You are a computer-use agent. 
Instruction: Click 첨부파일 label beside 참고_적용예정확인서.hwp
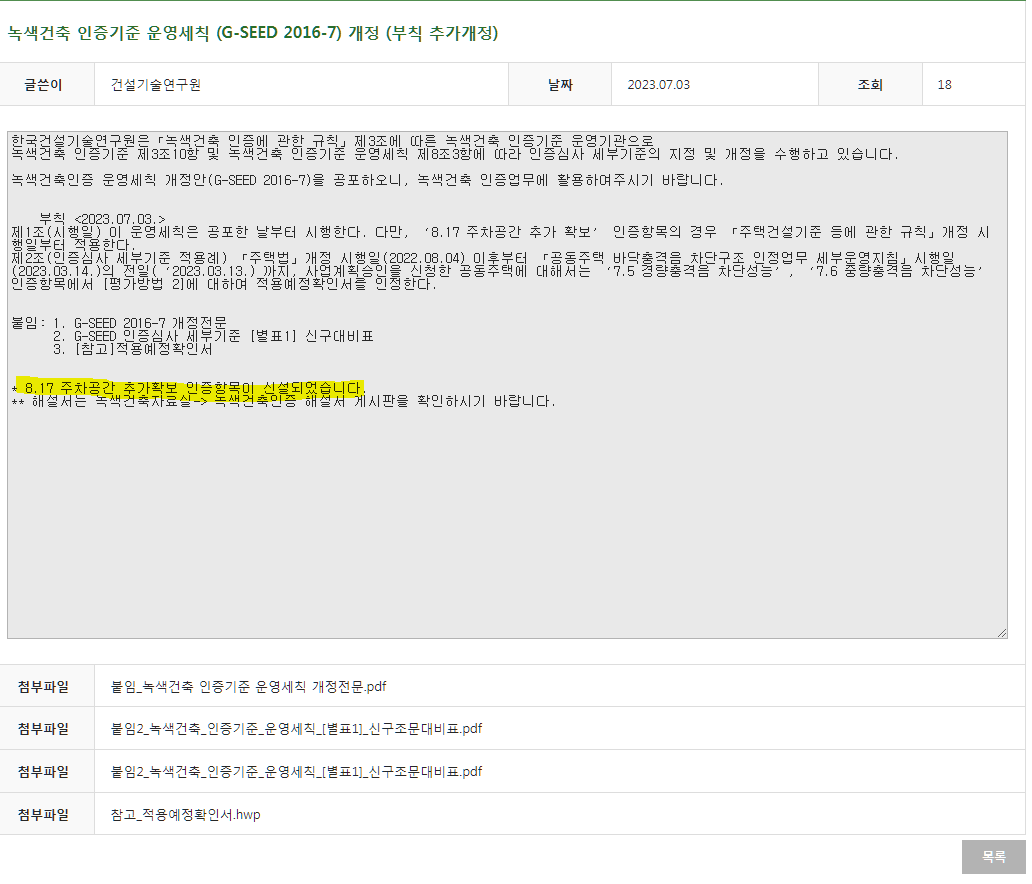pyautogui.click(x=43, y=815)
